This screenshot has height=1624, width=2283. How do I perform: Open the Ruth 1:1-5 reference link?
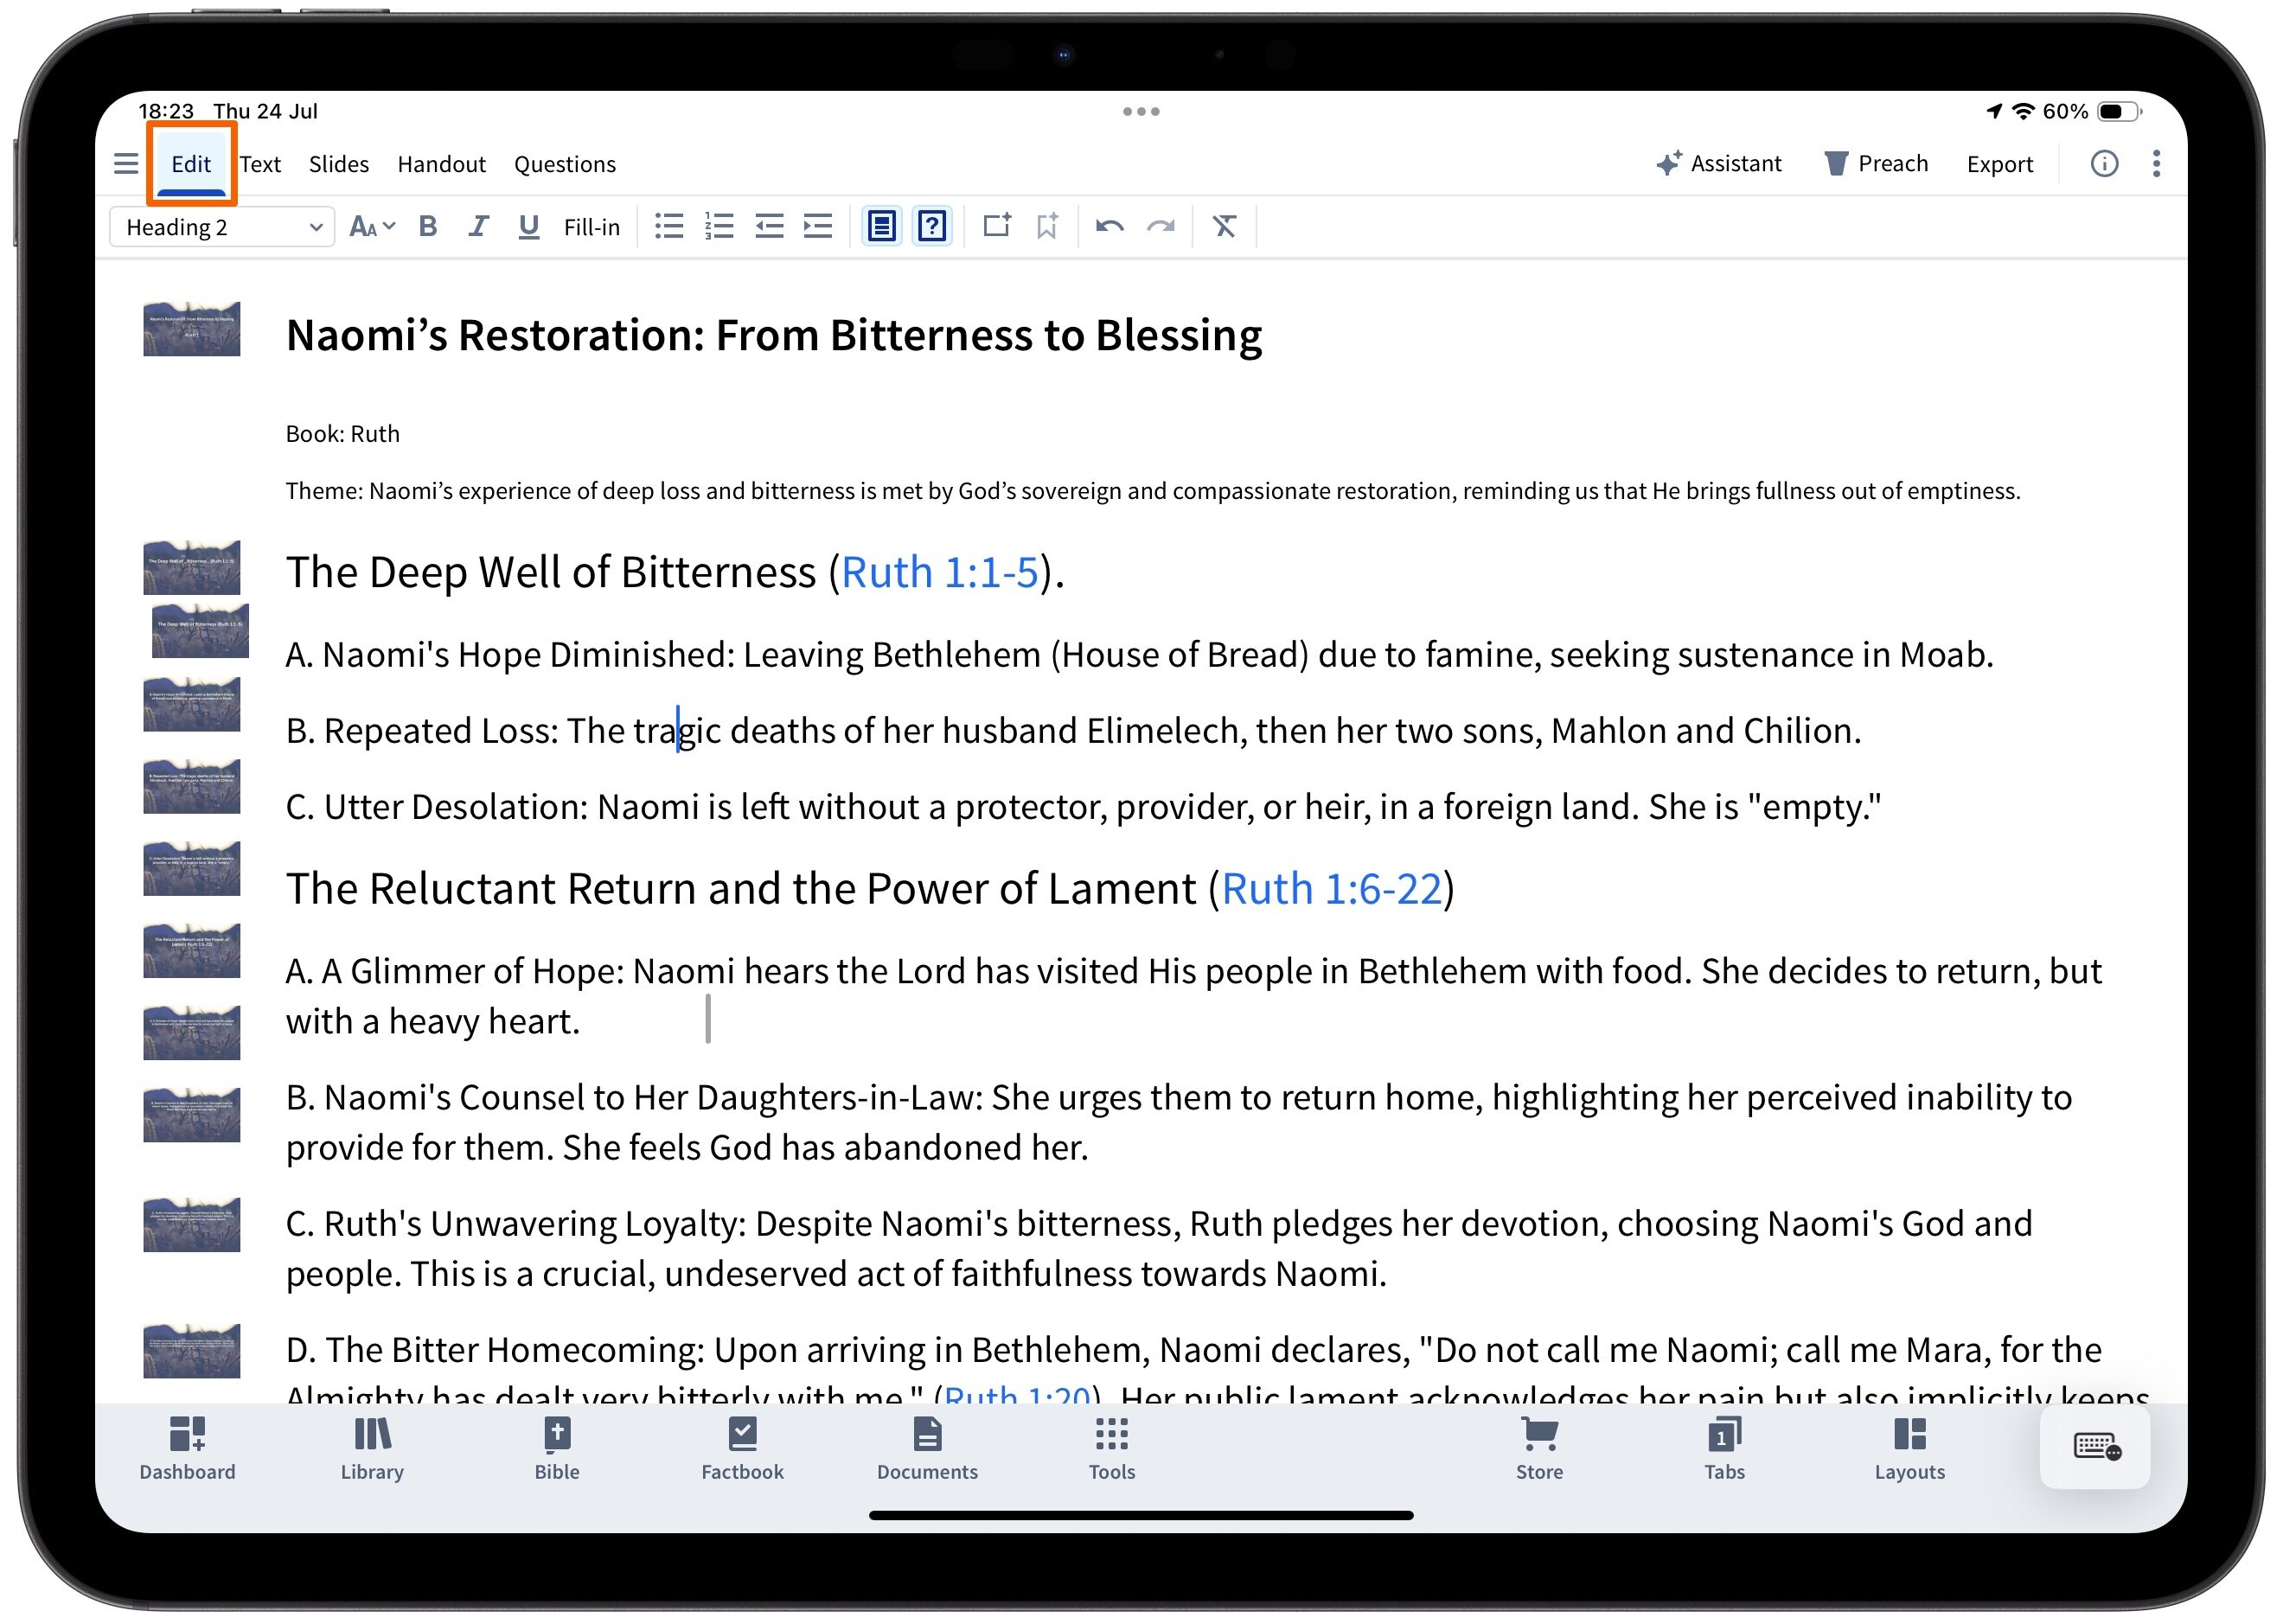(939, 573)
